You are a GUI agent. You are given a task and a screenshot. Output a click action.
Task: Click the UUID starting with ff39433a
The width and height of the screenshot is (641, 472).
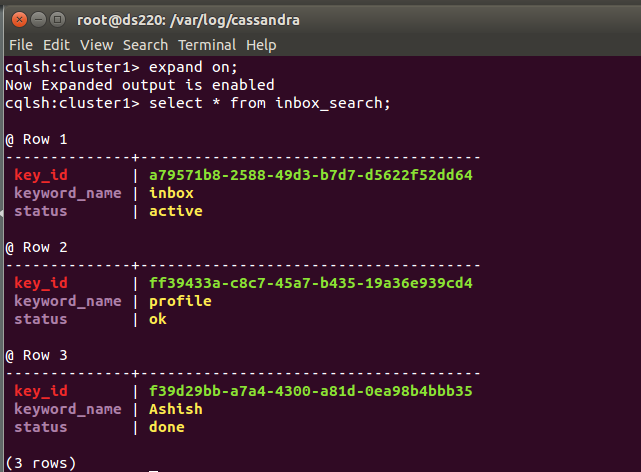click(311, 283)
